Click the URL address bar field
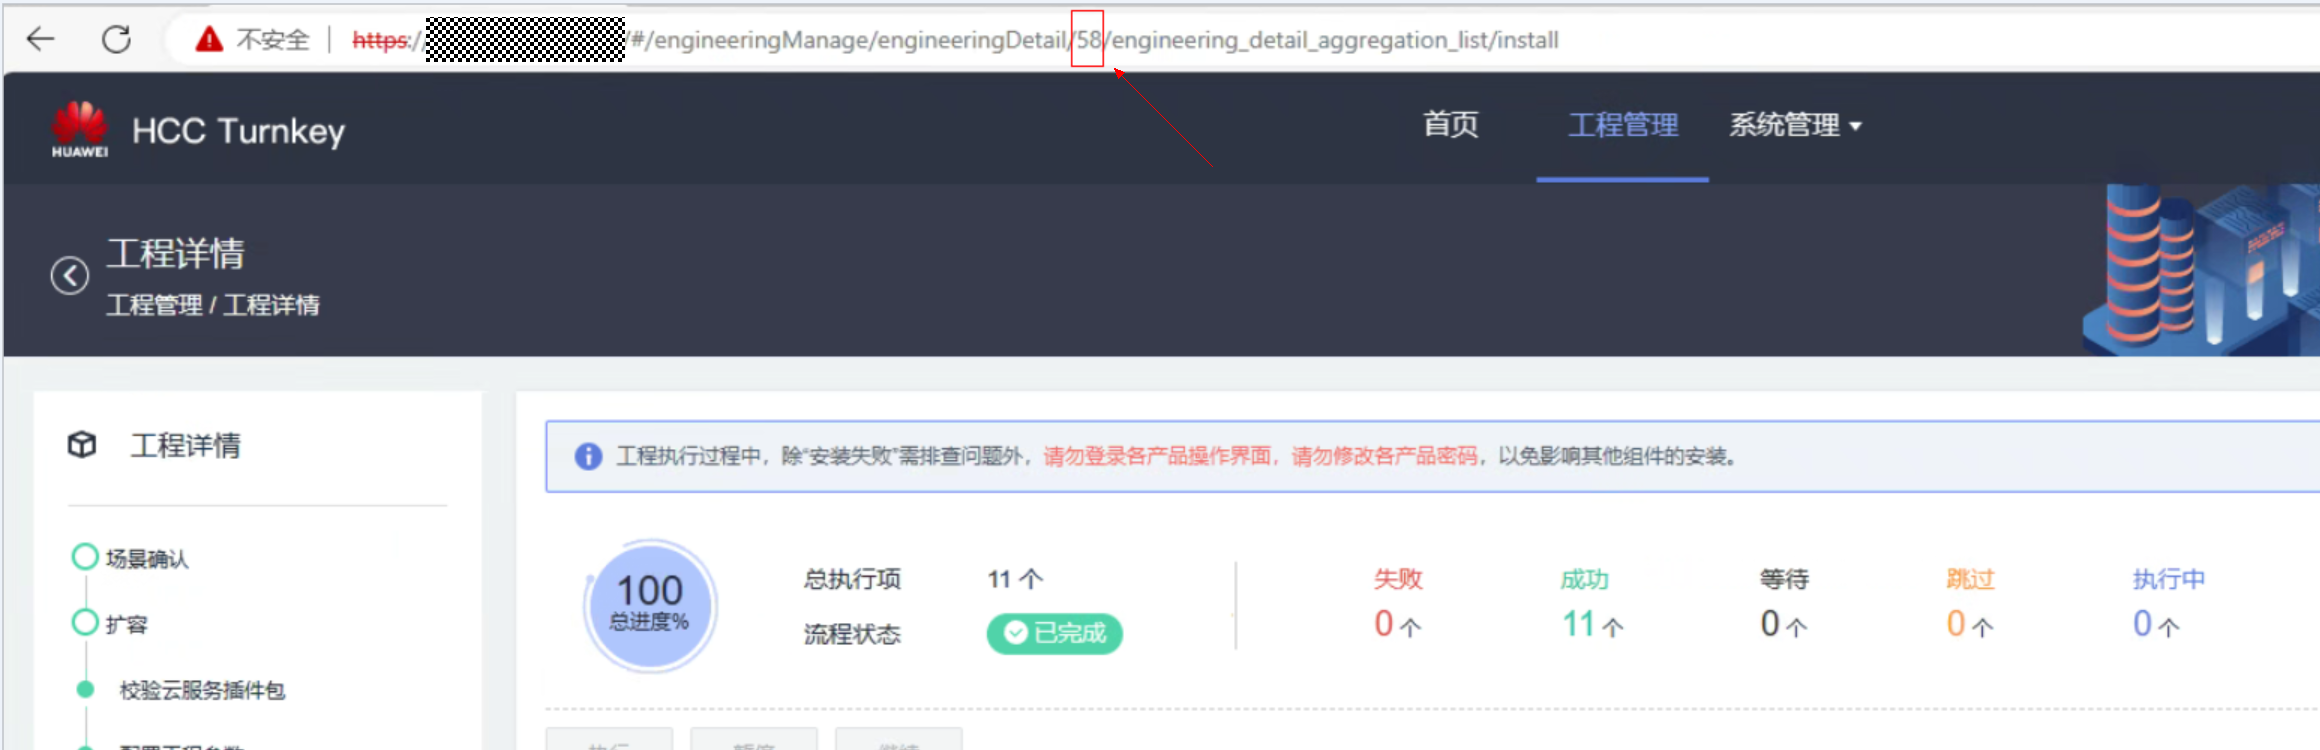2320x750 pixels. 1240,39
